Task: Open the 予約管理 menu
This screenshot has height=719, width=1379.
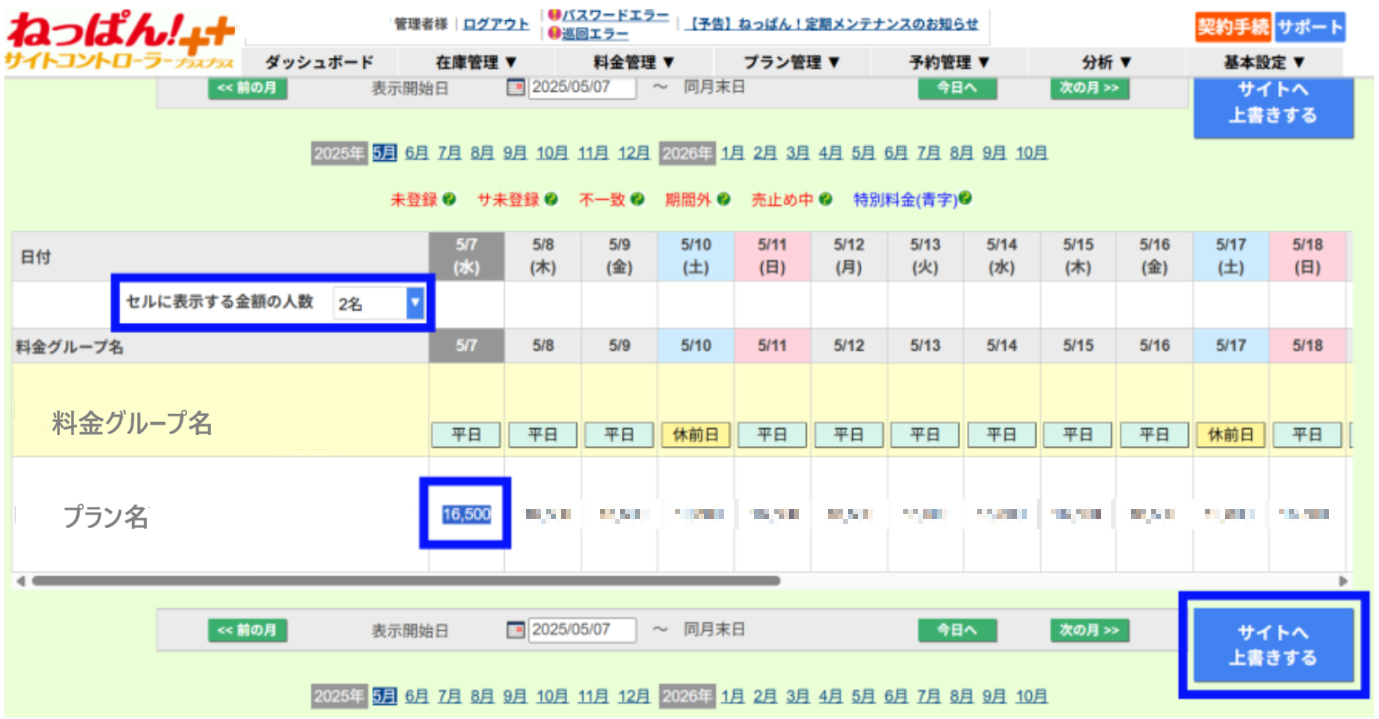Action: [x=950, y=62]
